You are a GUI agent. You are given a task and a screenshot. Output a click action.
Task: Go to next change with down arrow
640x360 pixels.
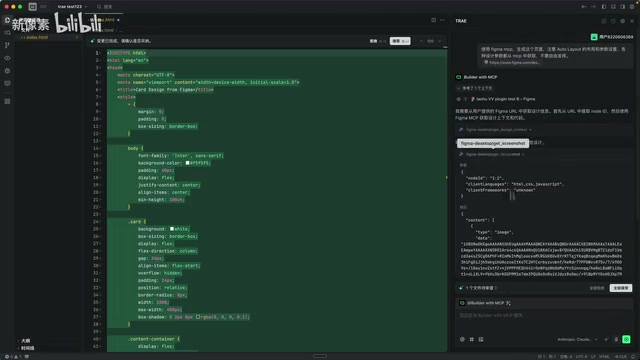tap(440, 41)
